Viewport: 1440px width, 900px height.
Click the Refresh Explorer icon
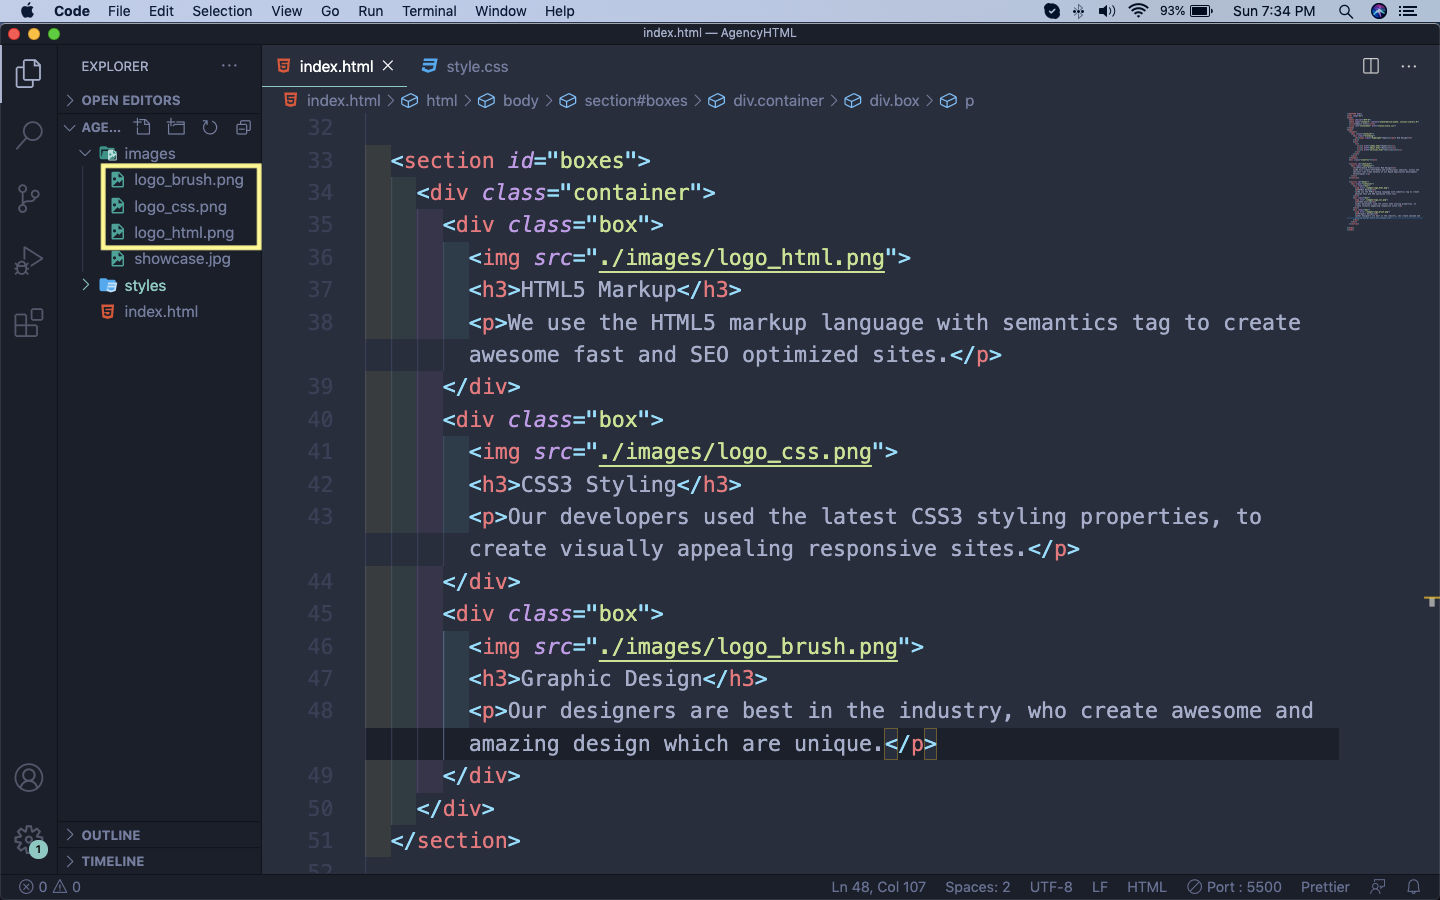pos(210,127)
